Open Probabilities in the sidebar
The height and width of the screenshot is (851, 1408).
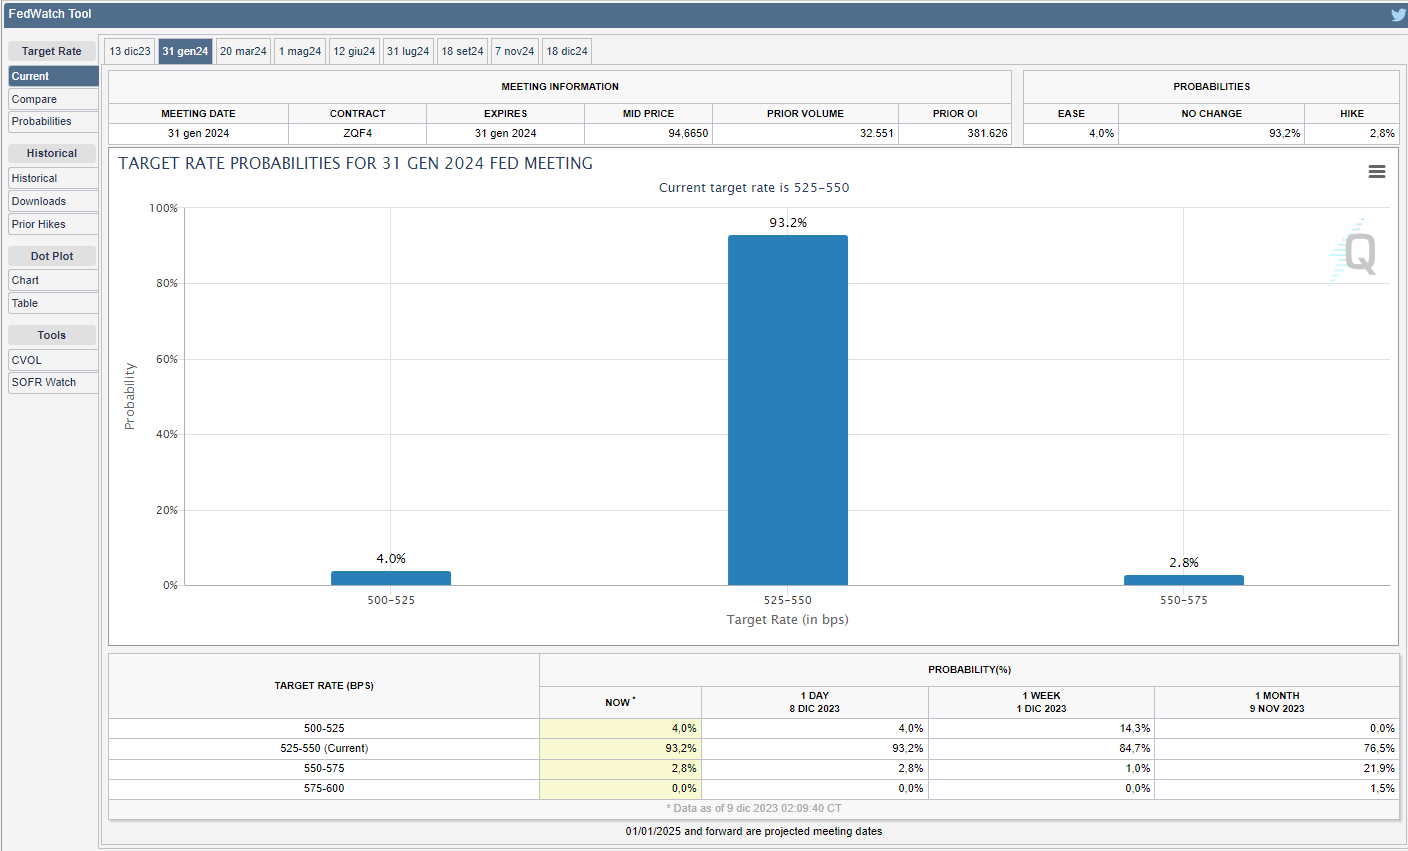(x=53, y=121)
